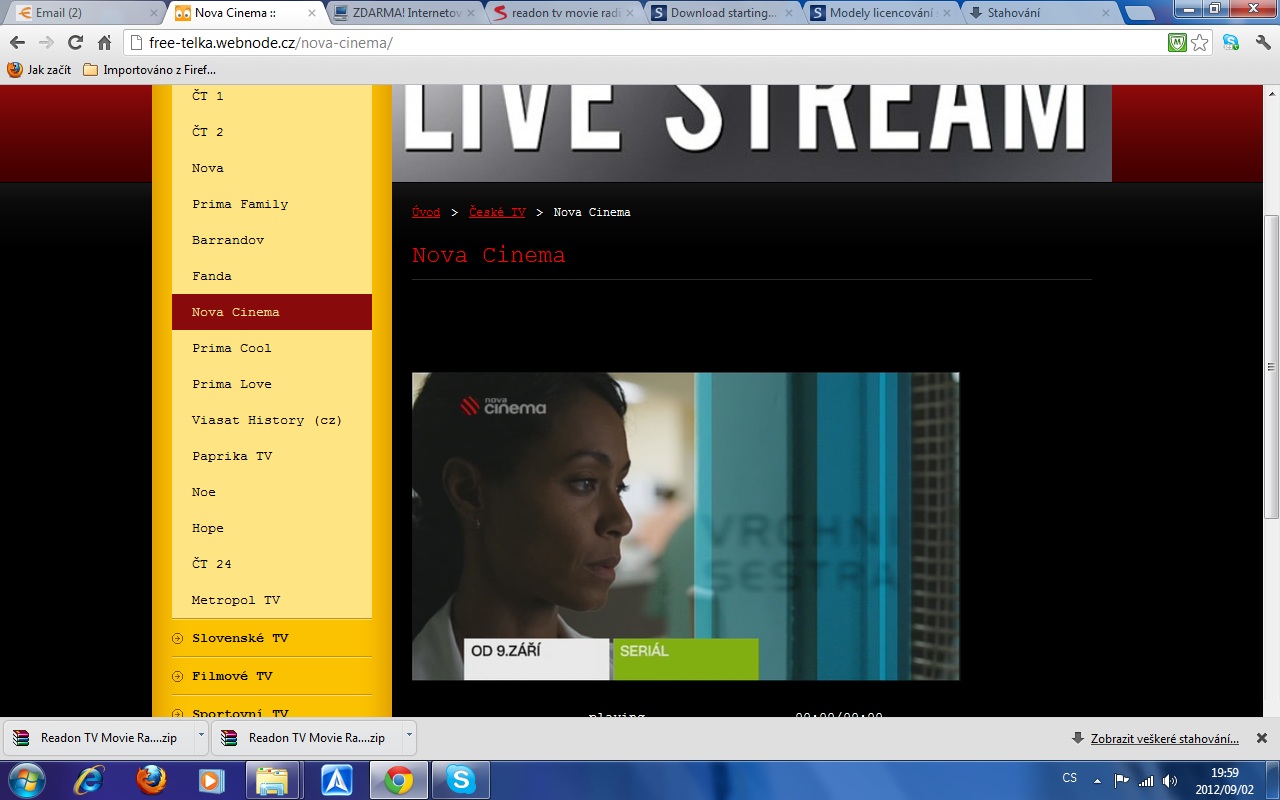The height and width of the screenshot is (800, 1280).
Task: Open the Hope channel
Action: pyautogui.click(x=272, y=528)
